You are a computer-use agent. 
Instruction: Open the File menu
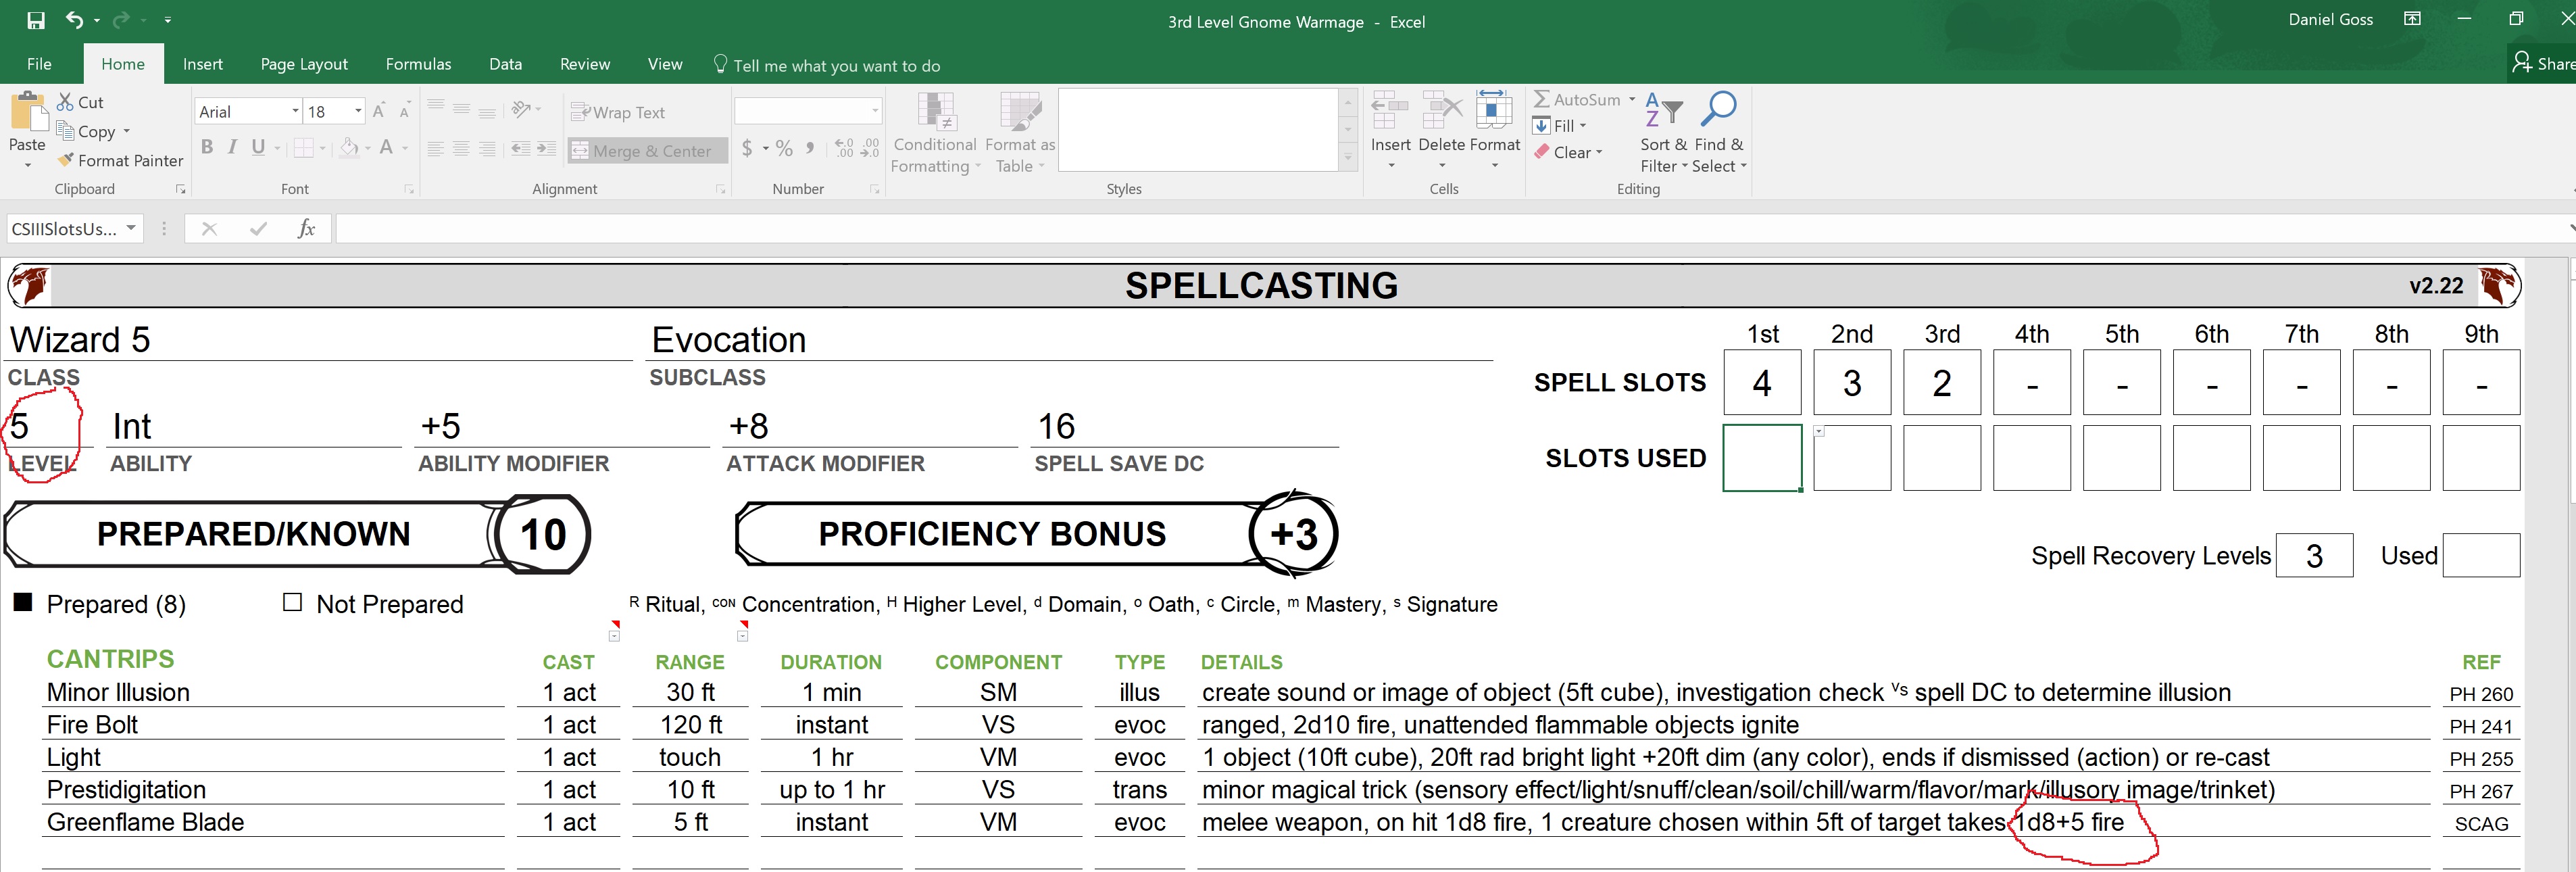[39, 63]
